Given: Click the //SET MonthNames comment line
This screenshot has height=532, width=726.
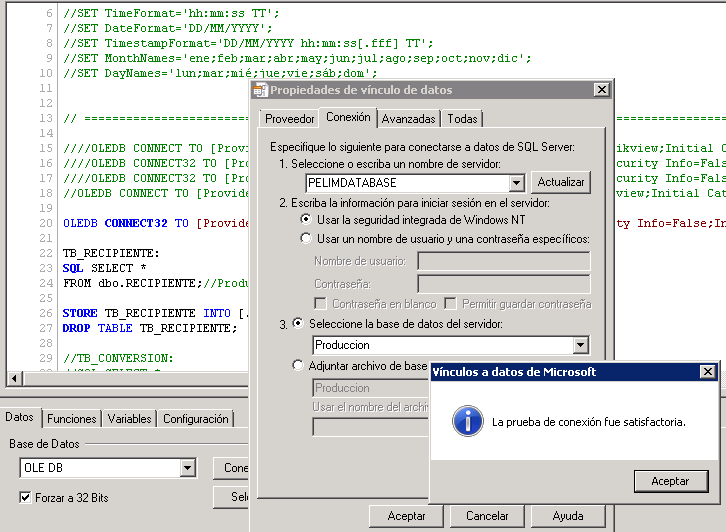Looking at the screenshot, I should pos(297,58).
